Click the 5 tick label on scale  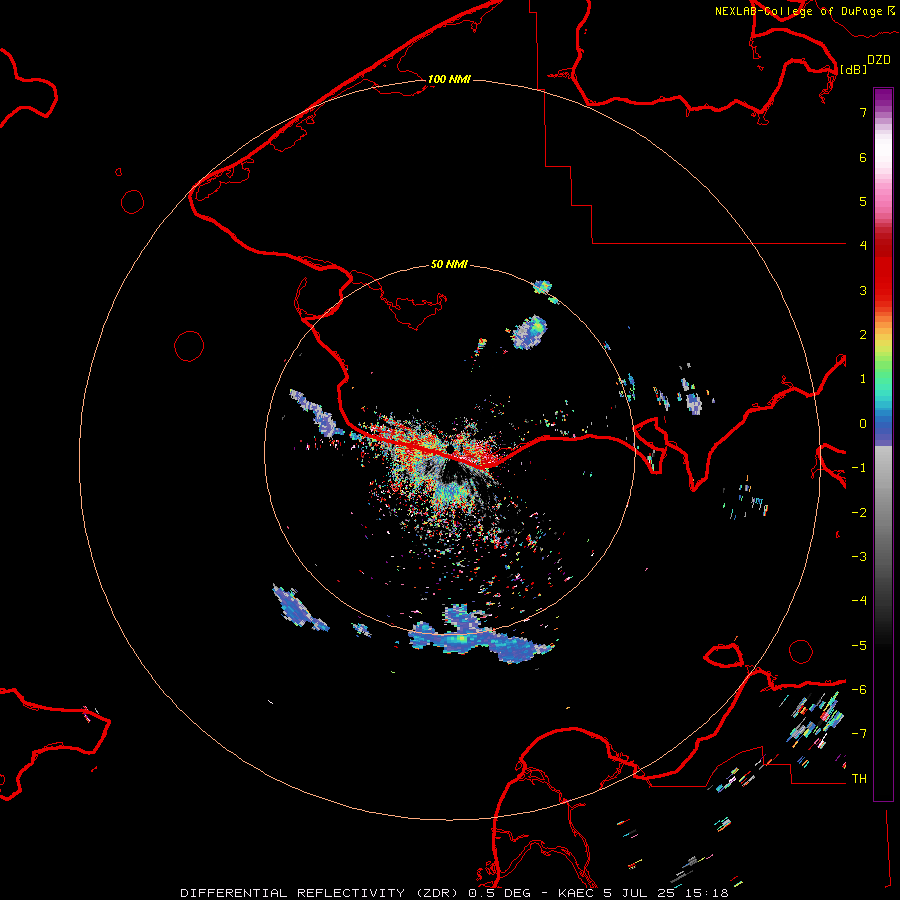[863, 201]
